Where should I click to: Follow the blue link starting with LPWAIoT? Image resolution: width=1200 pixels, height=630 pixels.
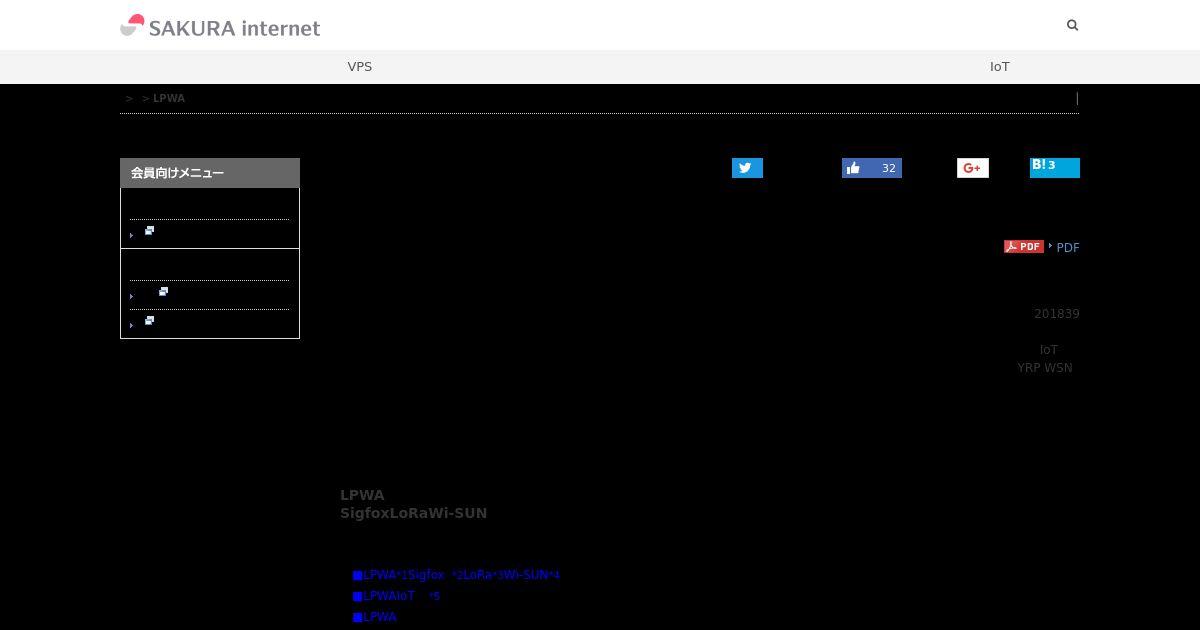pos(396,596)
